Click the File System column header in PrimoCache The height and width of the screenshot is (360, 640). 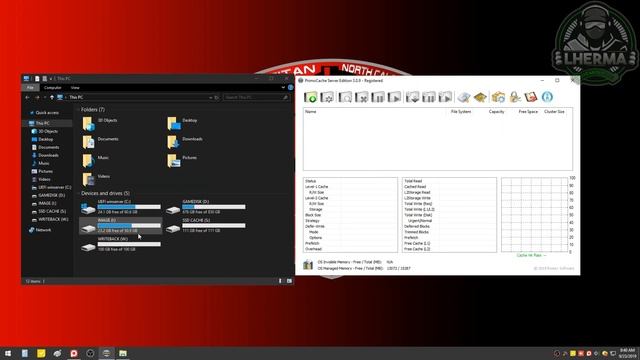461,111
